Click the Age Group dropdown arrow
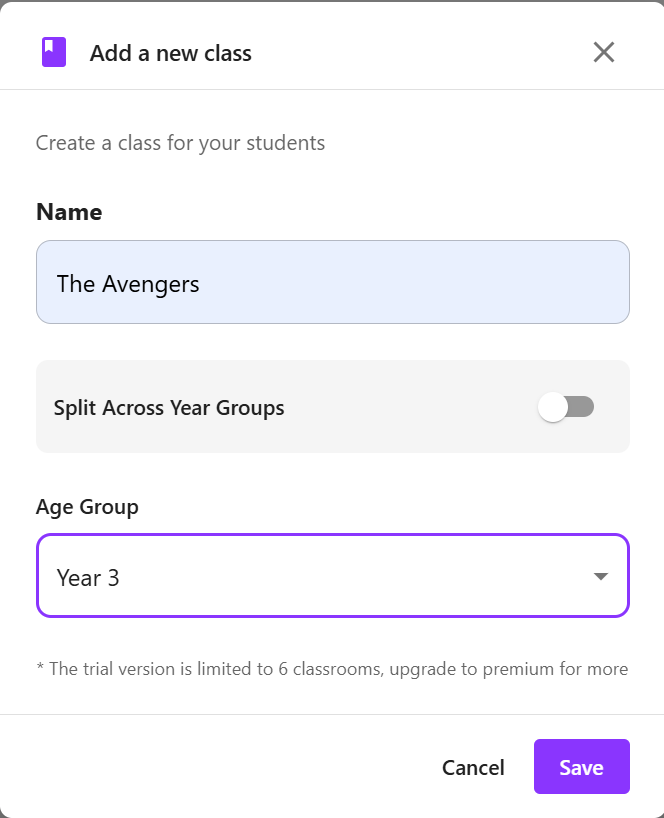The height and width of the screenshot is (818, 664). click(600, 576)
